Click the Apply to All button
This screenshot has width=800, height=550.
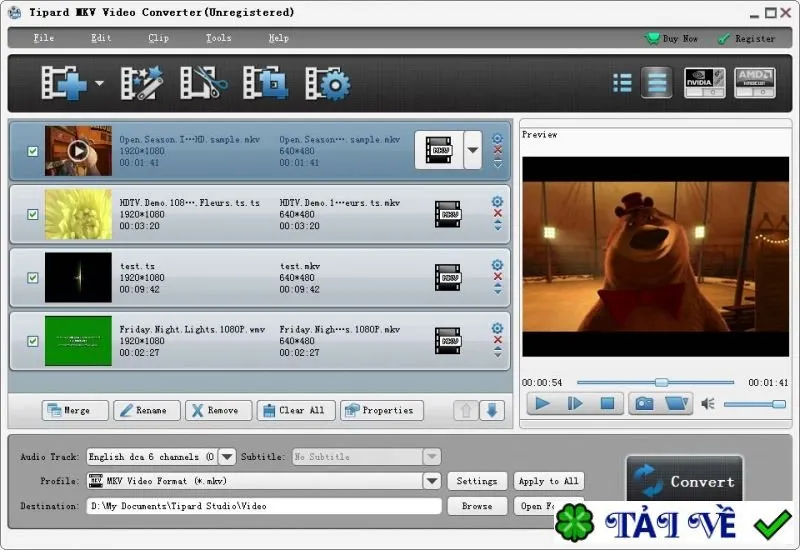(x=548, y=481)
